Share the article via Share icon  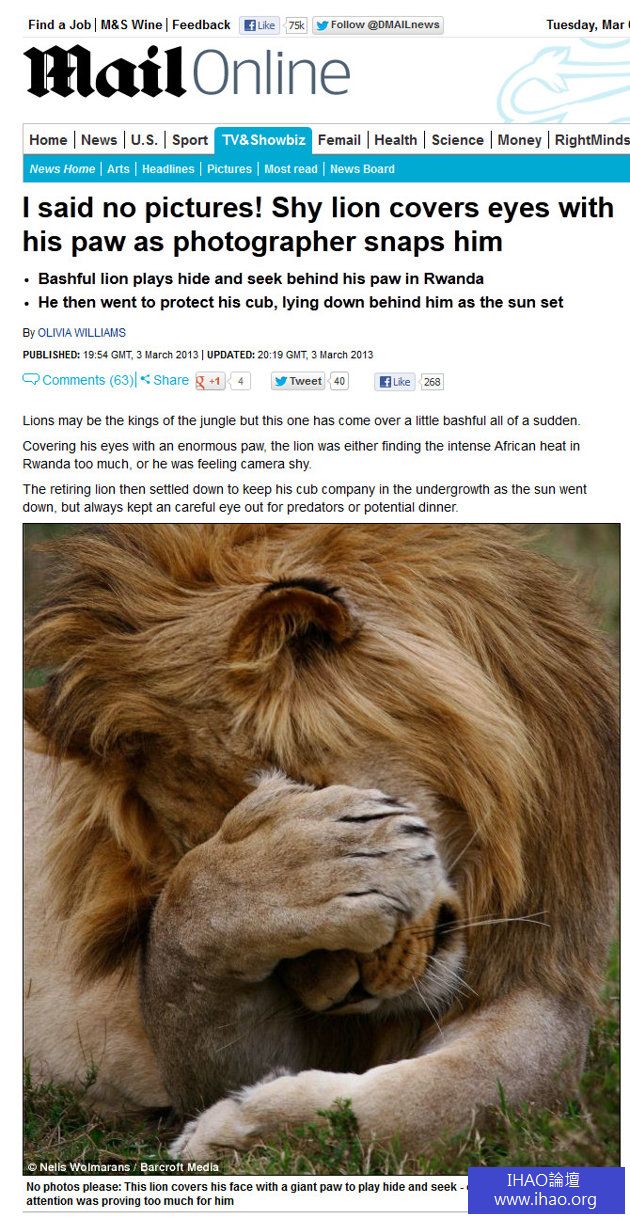pos(164,380)
